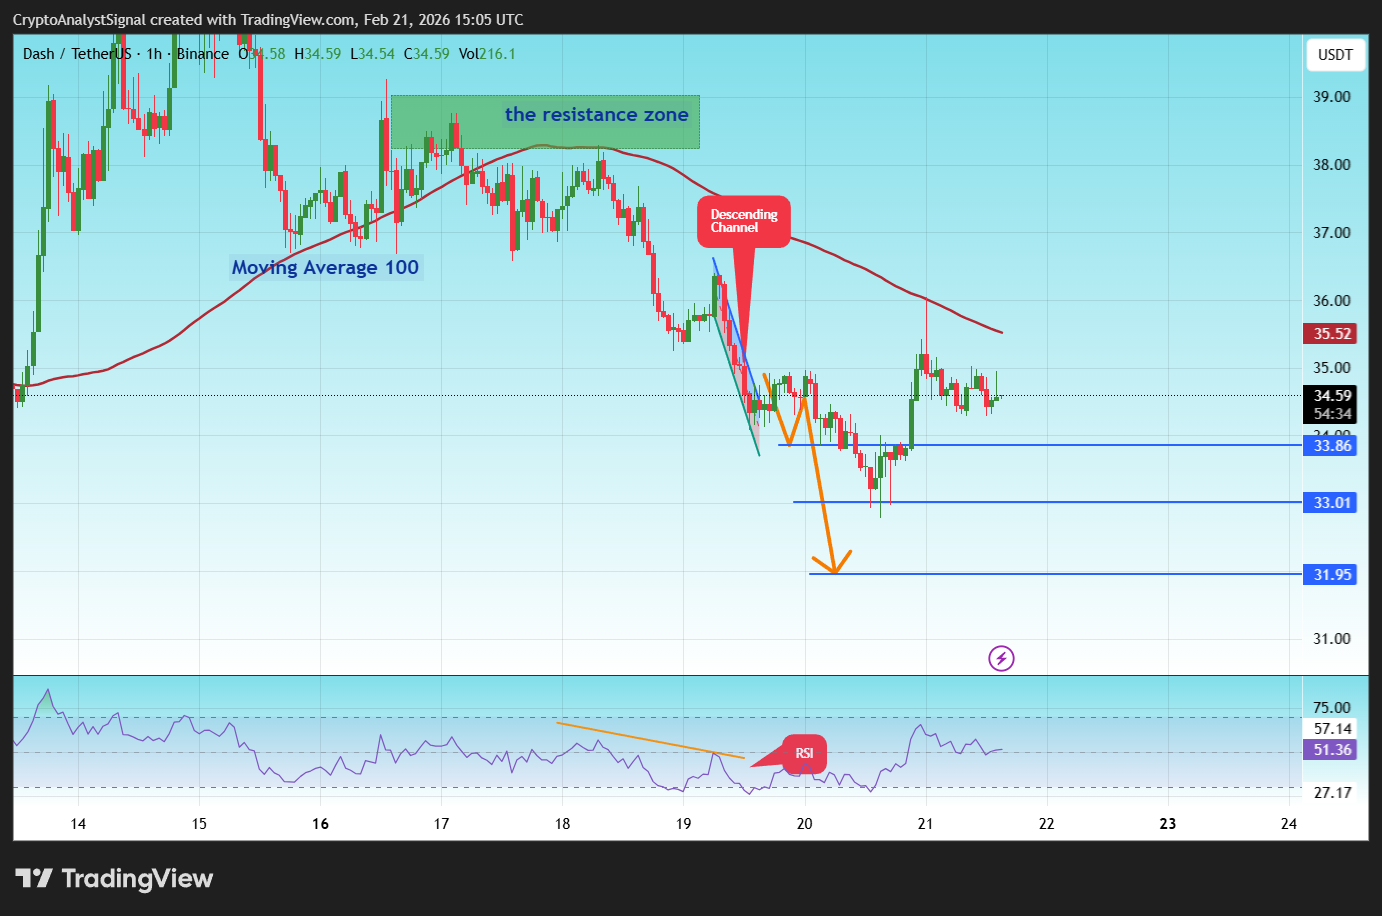Click the 36.00 price axis label
Image resolution: width=1382 pixels, height=916 pixels.
tap(1332, 301)
